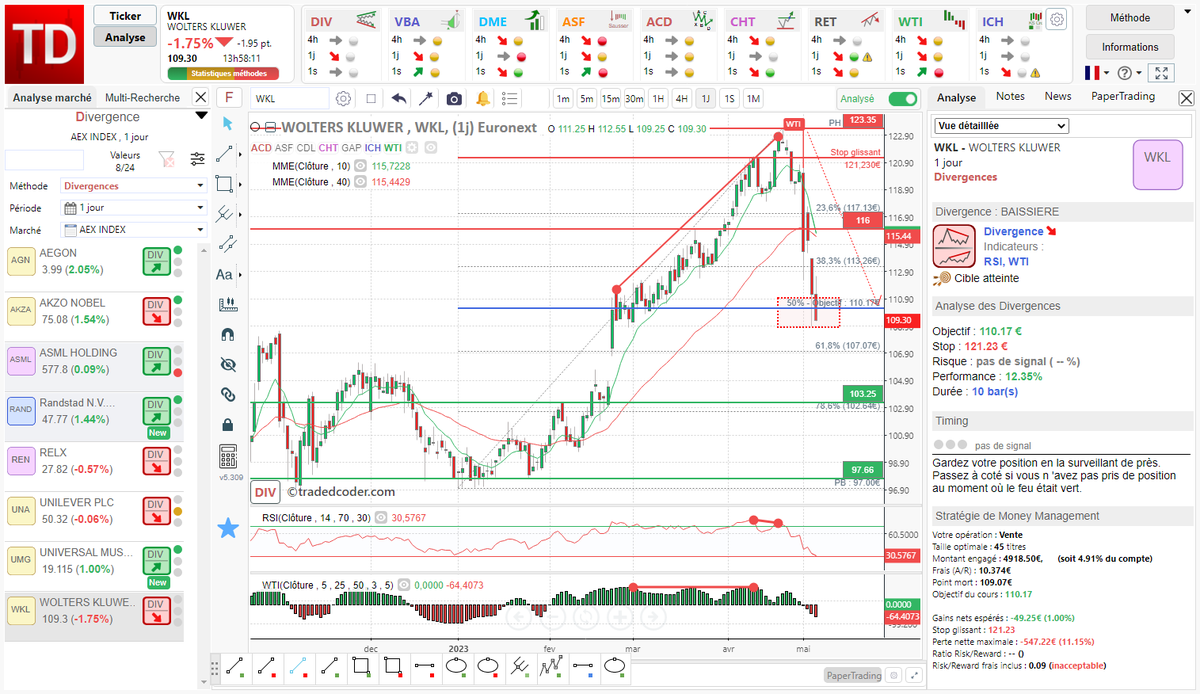
Task: Toggle the square checkbox in chart toolbar
Action: coord(371,99)
